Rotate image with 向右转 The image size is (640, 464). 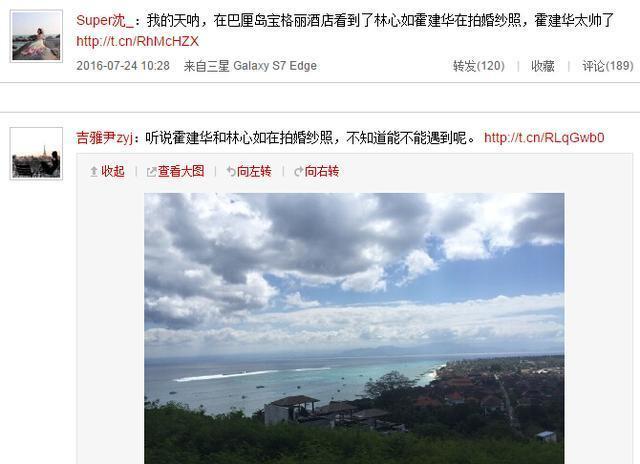click(322, 171)
